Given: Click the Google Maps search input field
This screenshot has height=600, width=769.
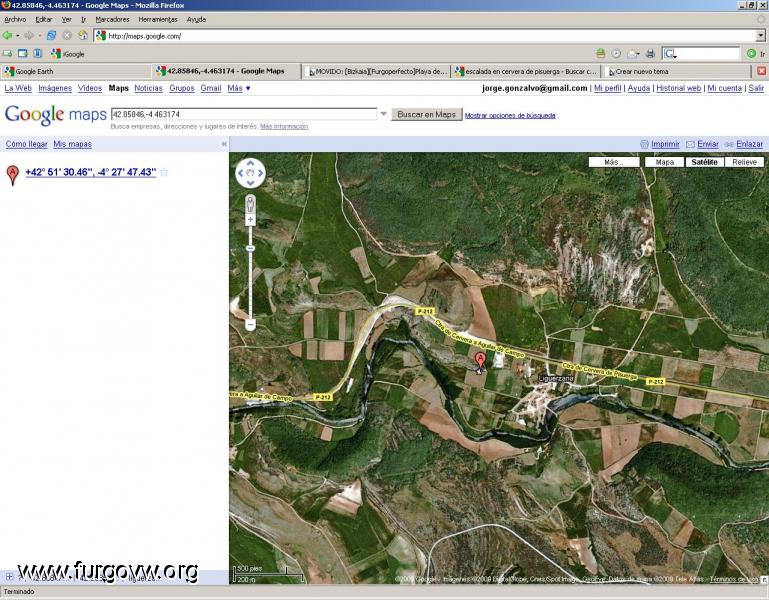Looking at the screenshot, I should (244, 114).
